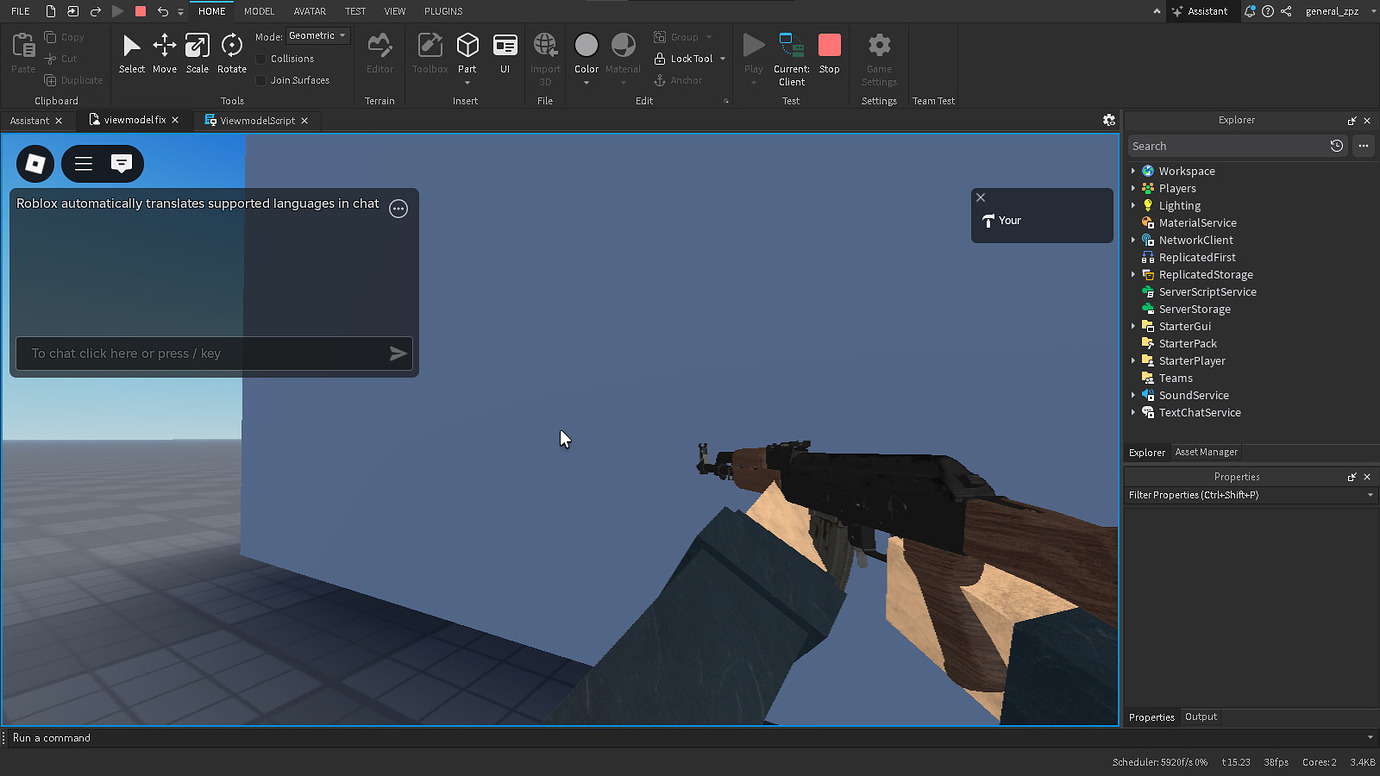Open the Output panel
Screen dimensions: 1380x776
[x=1200, y=716]
